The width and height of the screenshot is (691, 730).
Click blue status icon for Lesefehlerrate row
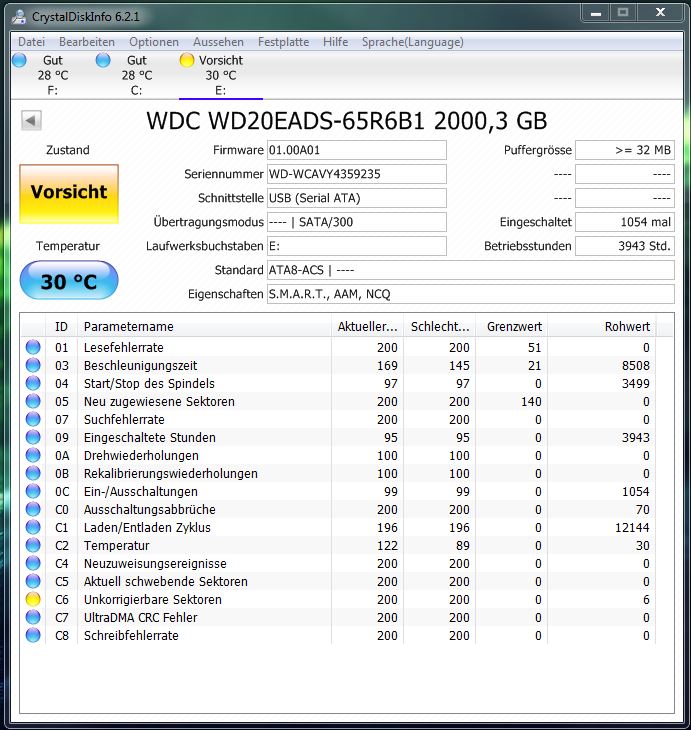tap(33, 347)
